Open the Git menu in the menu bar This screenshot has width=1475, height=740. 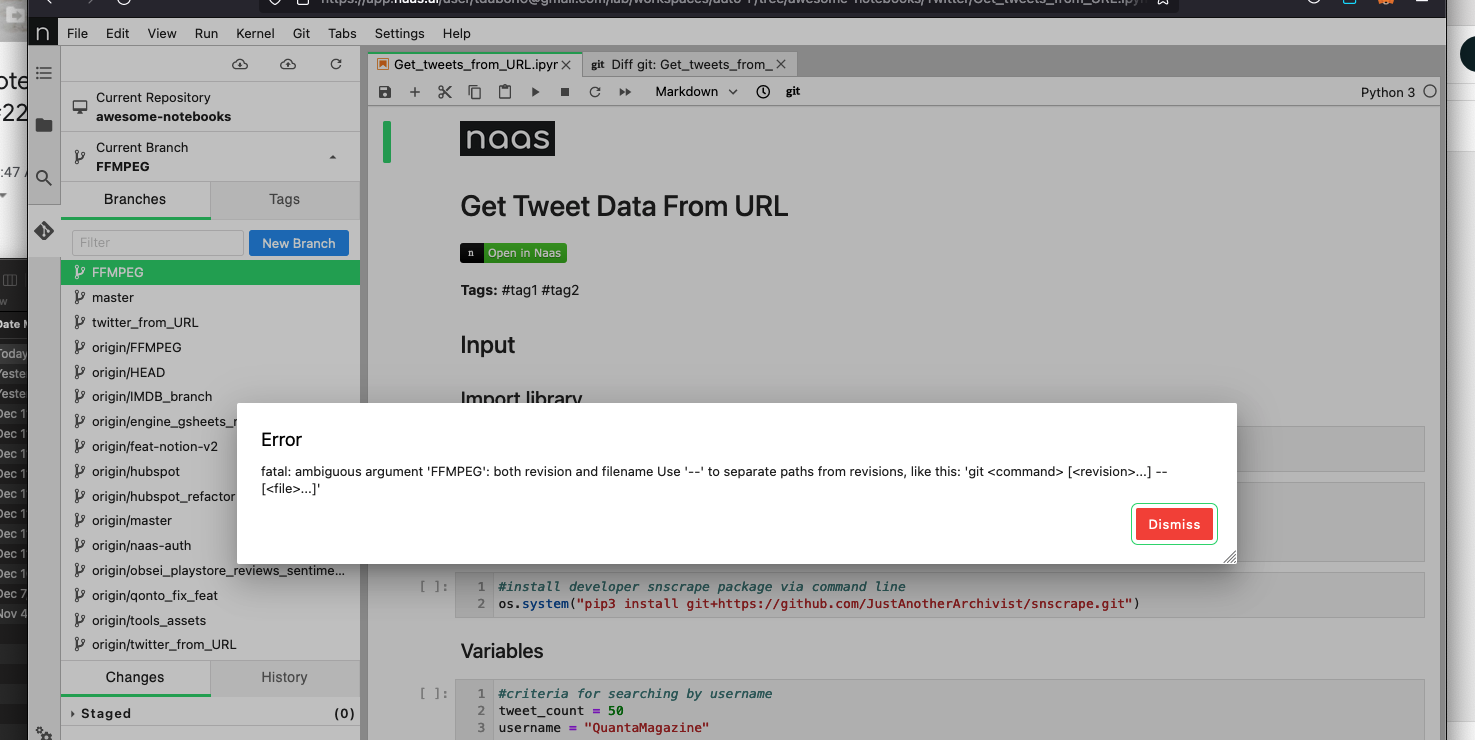click(x=301, y=33)
